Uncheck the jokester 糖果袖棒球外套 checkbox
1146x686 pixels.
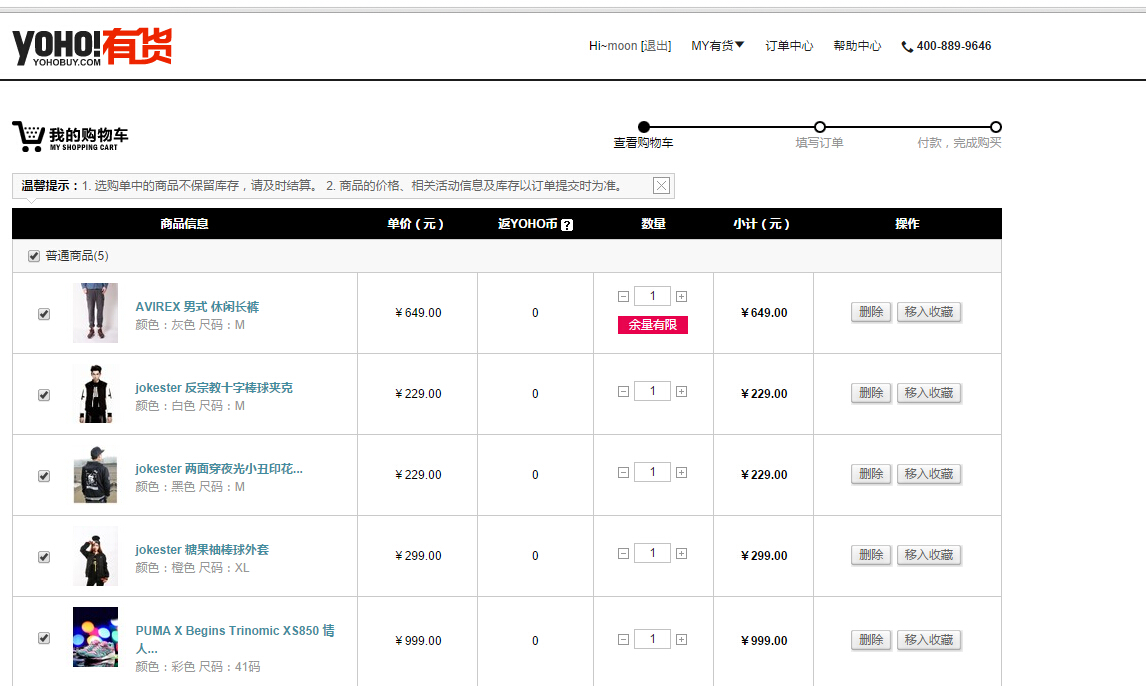tap(44, 557)
